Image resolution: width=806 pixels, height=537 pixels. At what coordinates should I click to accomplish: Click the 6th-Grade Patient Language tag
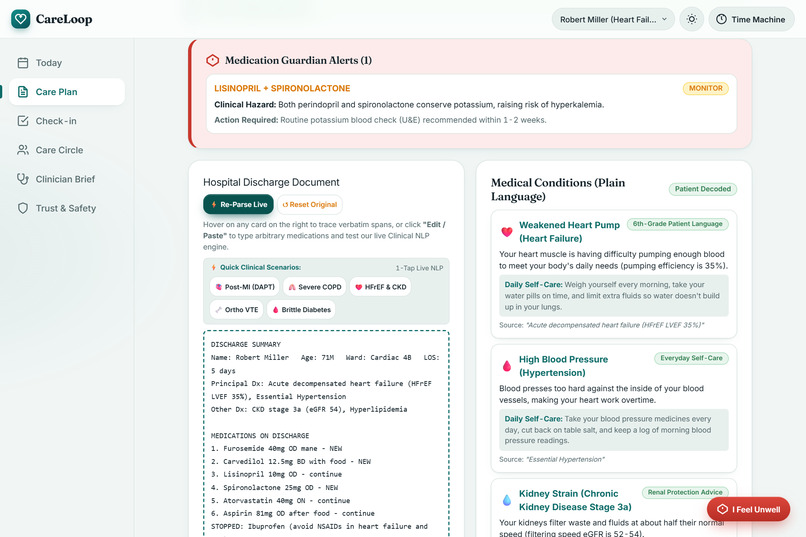pyautogui.click(x=677, y=224)
